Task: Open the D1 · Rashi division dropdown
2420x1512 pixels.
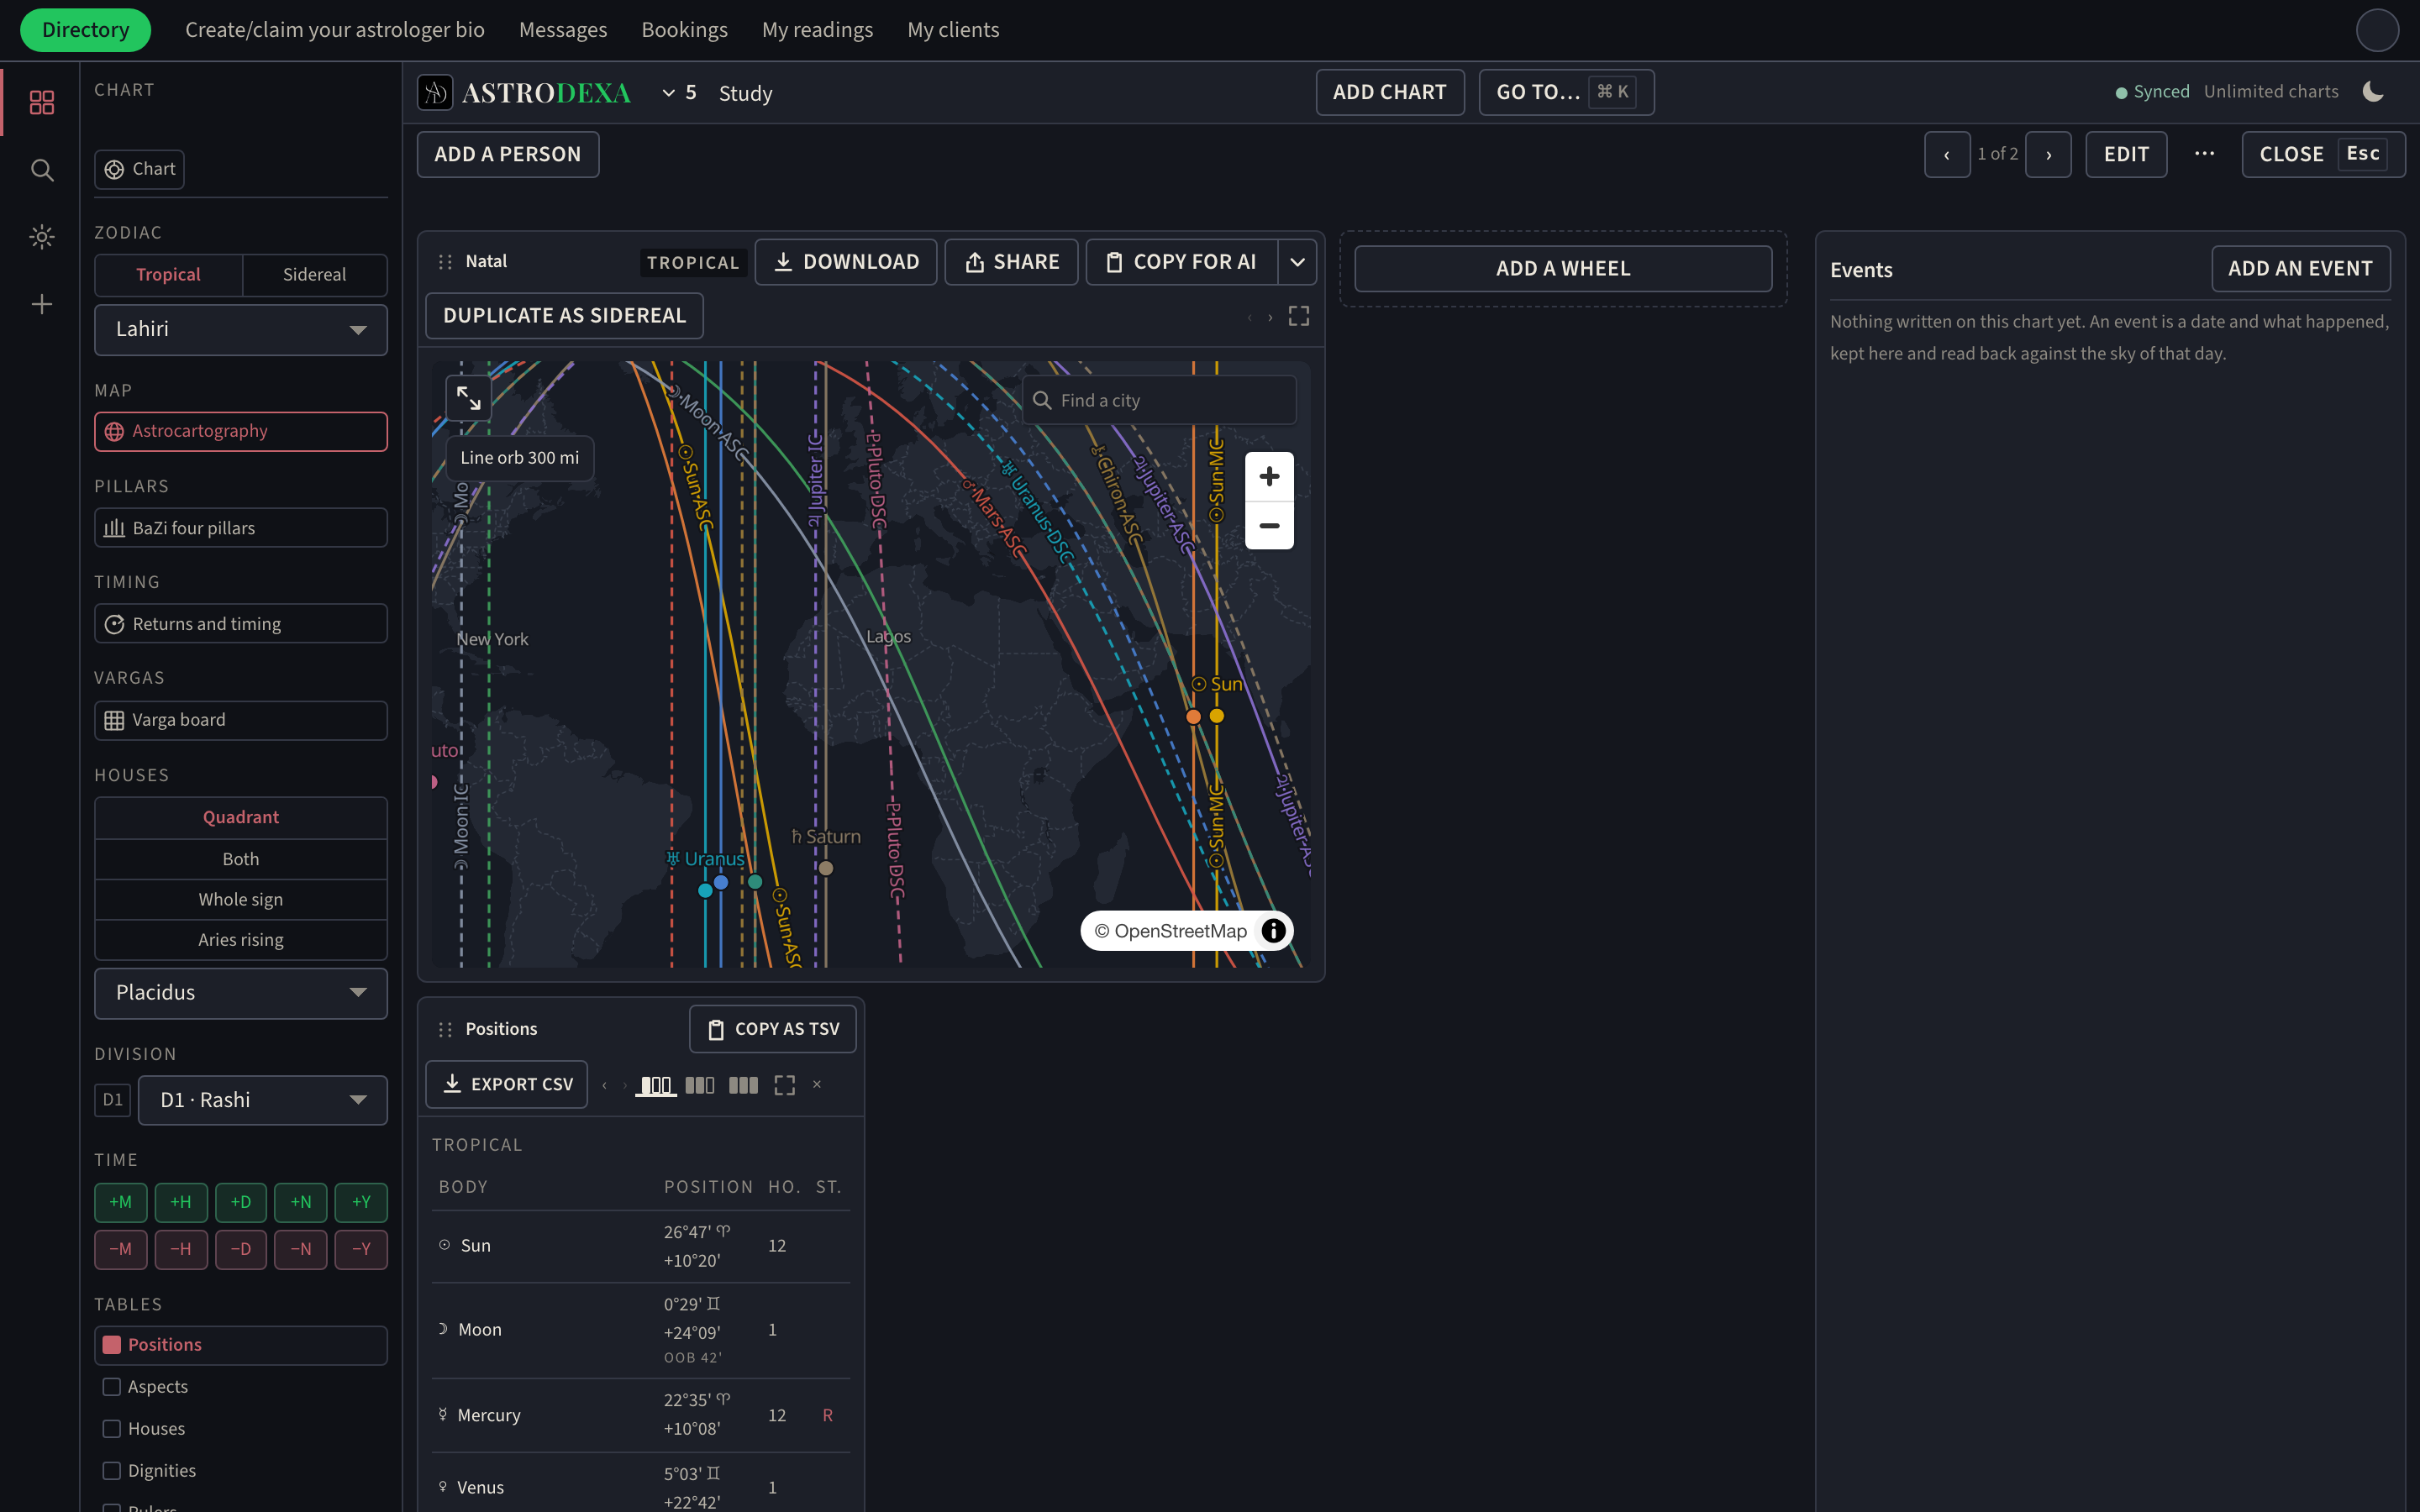Action: (262, 1100)
